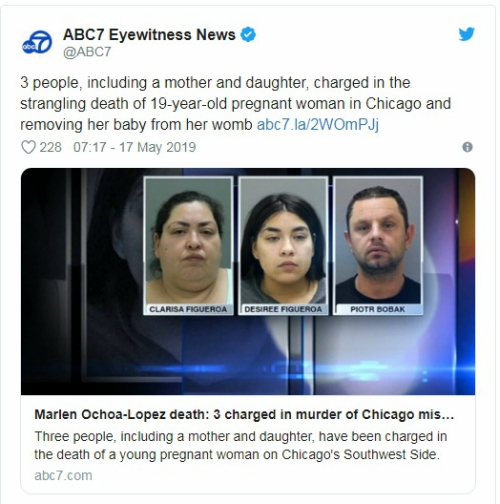Viewport: 500px width, 504px height.
Task: Click the DESIREE FIGUEROA name caption
Action: pos(283,309)
